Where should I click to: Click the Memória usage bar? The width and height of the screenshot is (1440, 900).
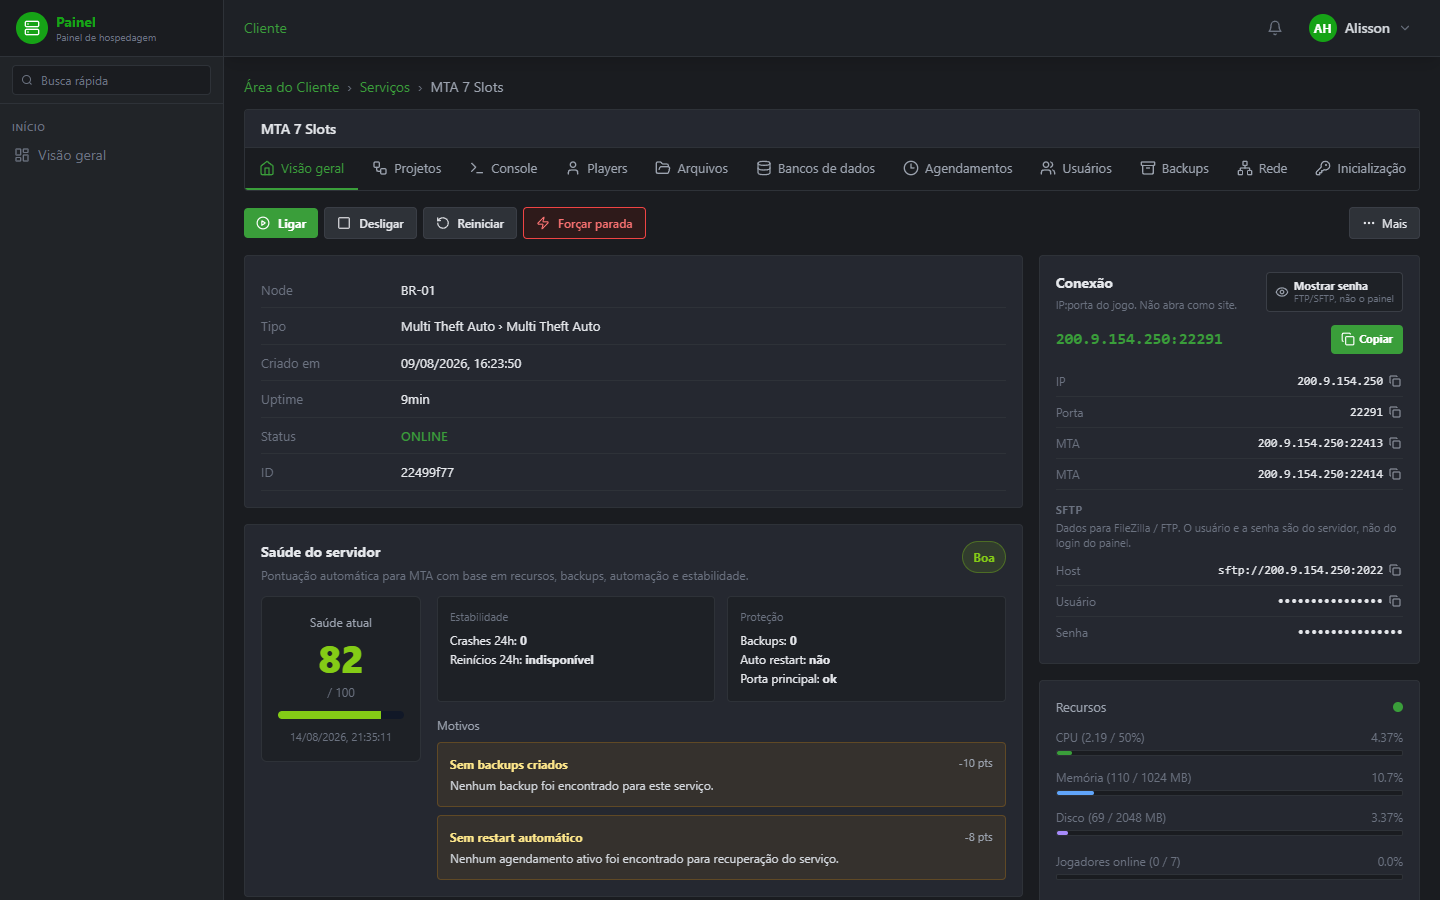coord(1229,793)
